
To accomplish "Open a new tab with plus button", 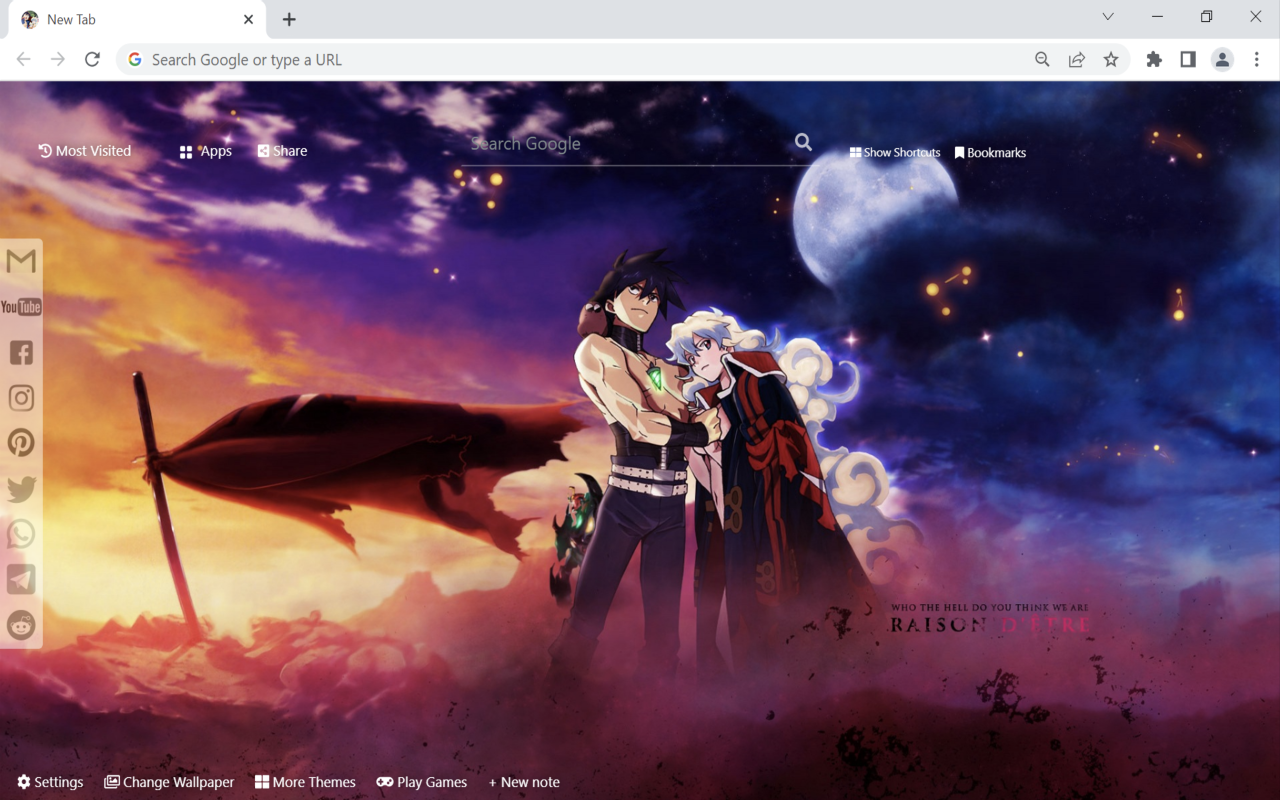I will [289, 19].
